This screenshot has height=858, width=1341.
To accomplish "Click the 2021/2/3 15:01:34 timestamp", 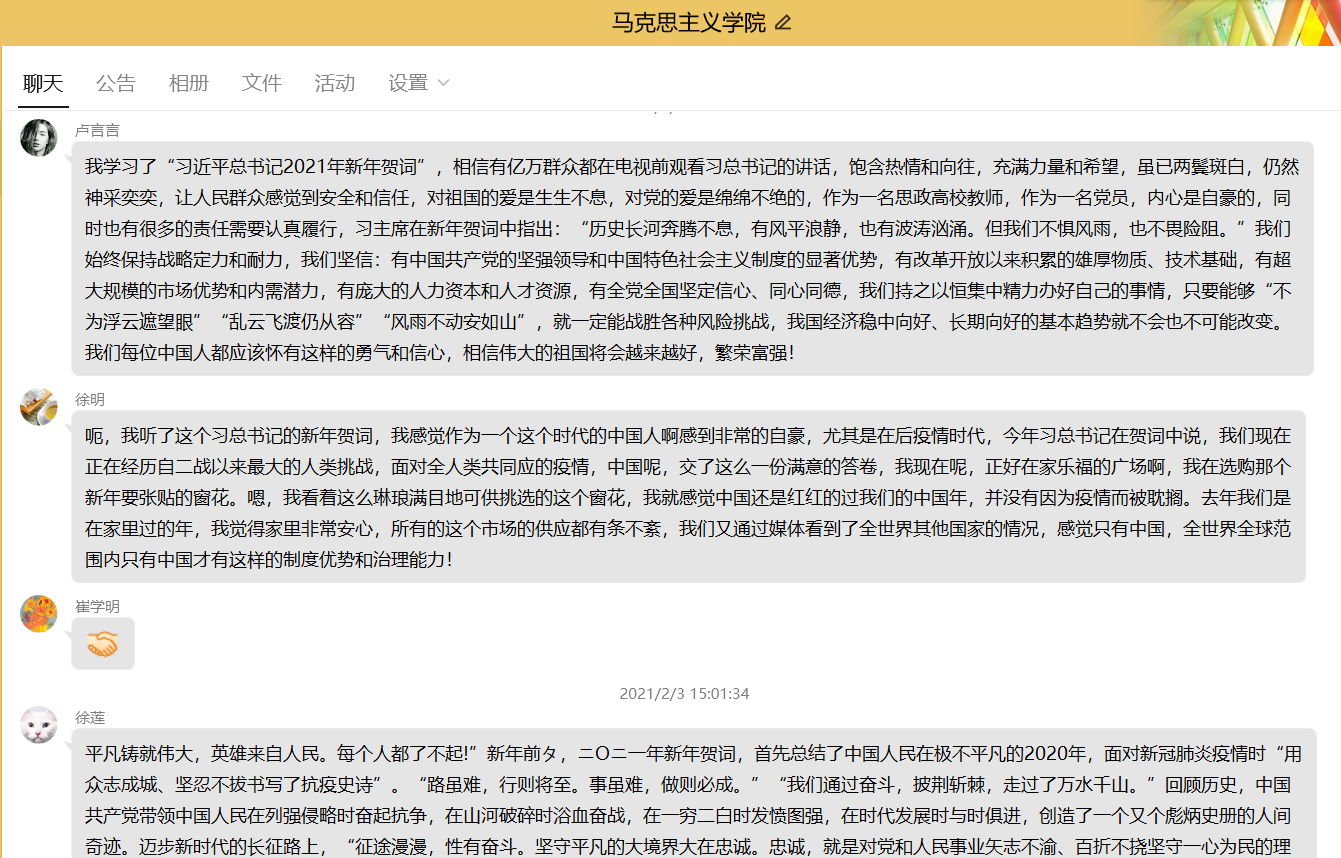I will pyautogui.click(x=684, y=693).
